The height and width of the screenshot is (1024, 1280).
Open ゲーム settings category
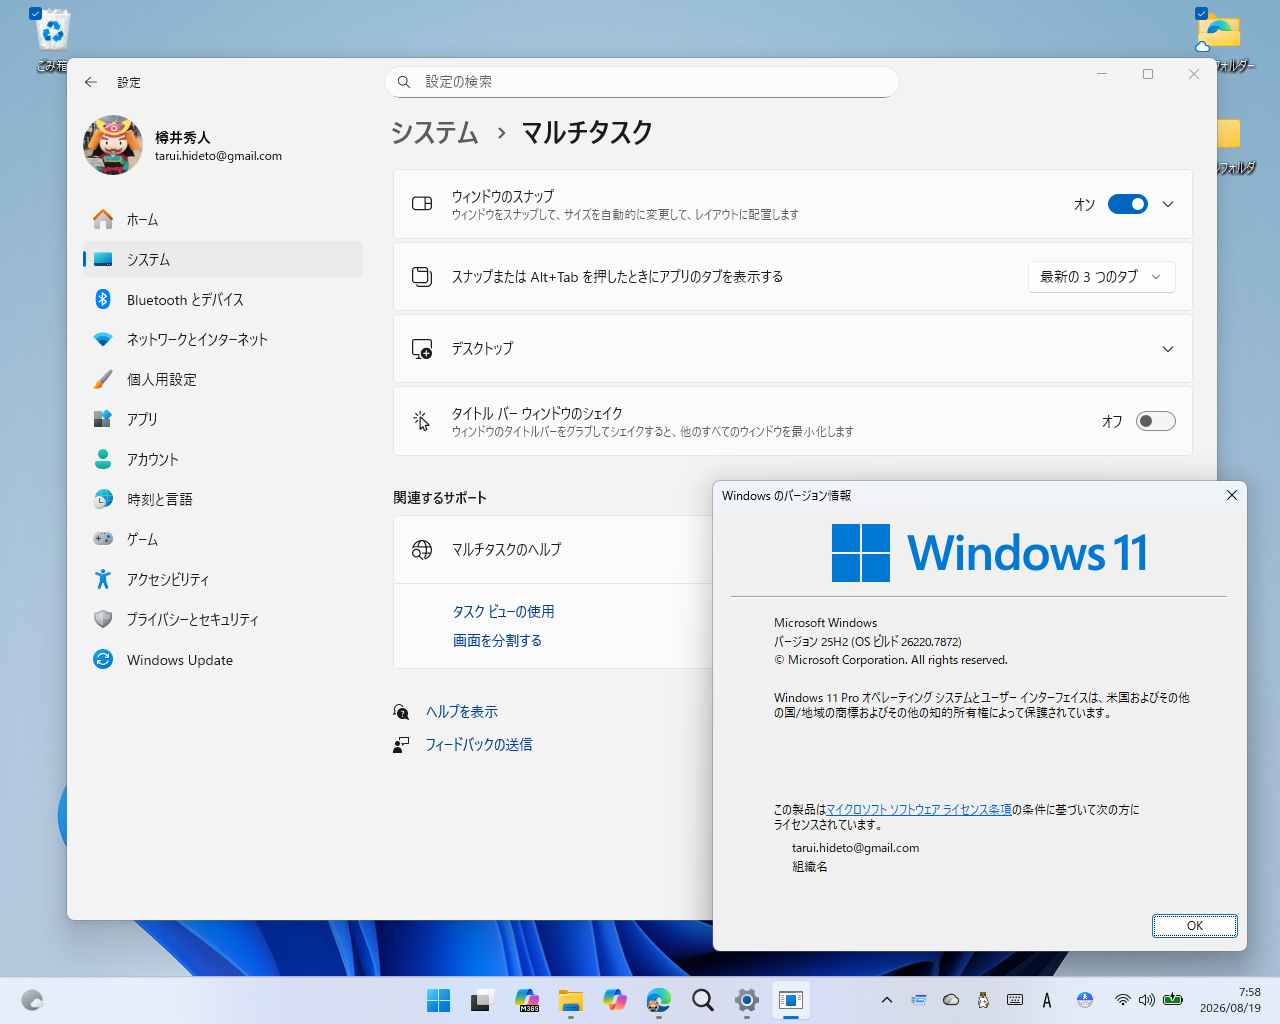pos(222,539)
